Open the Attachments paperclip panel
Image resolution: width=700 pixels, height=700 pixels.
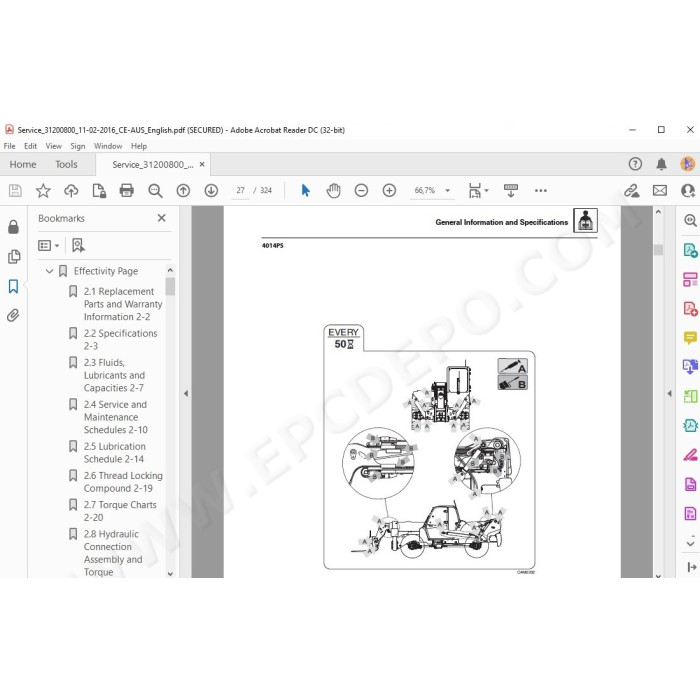(13, 316)
